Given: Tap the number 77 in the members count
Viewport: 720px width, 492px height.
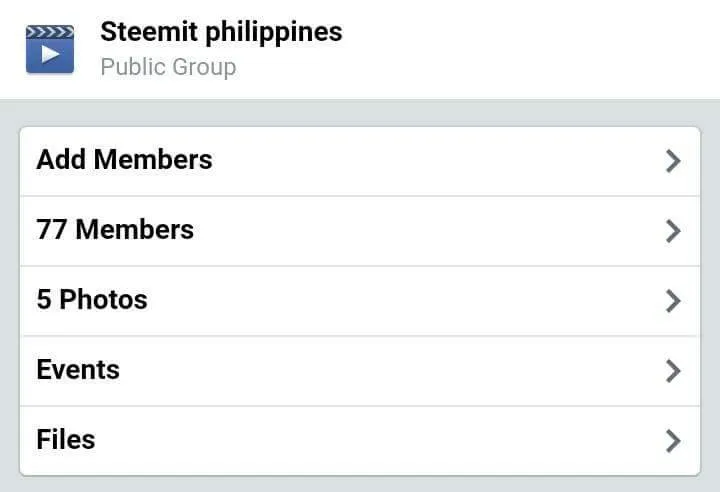Looking at the screenshot, I should pyautogui.click(x=52, y=230).
